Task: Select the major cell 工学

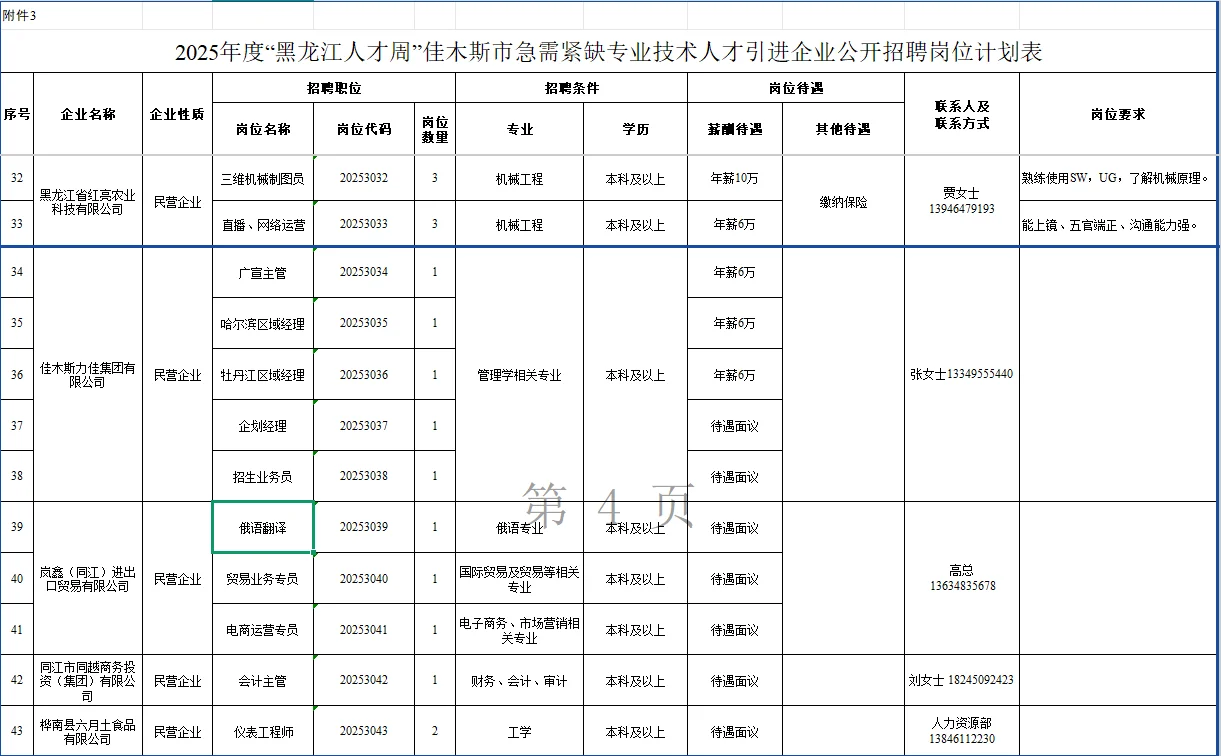Action: [x=519, y=731]
